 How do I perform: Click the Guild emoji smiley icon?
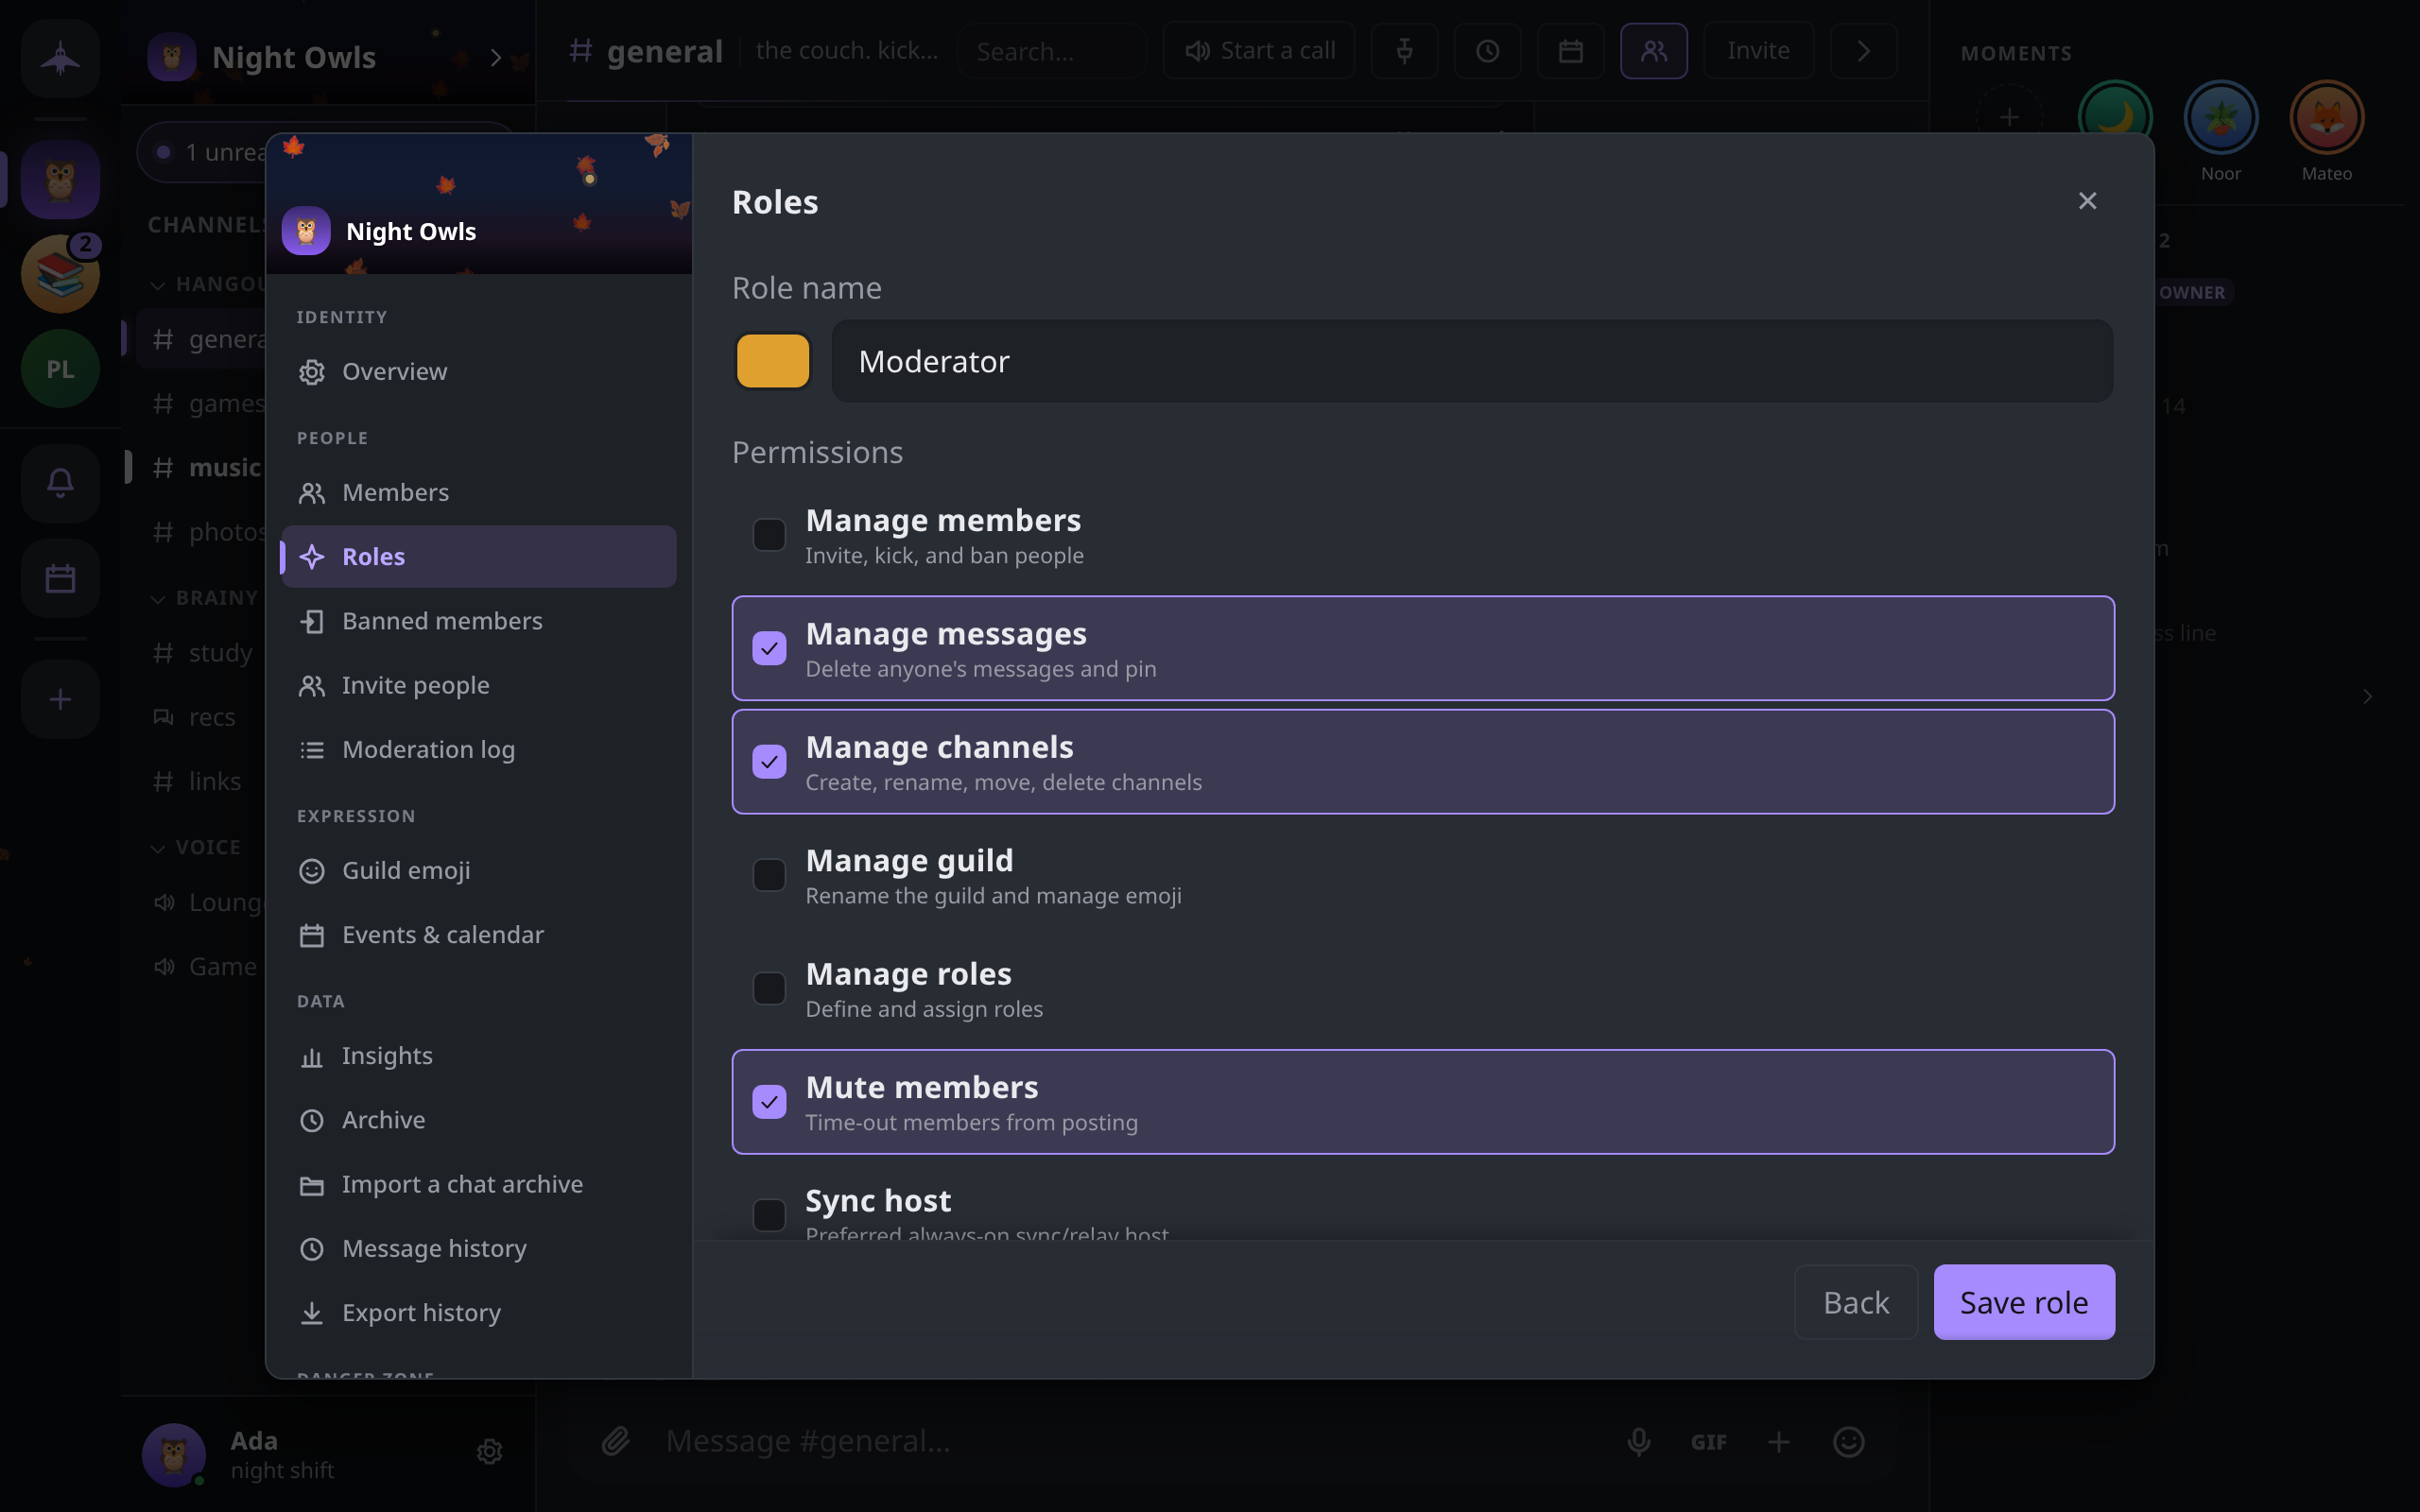pyautogui.click(x=312, y=871)
